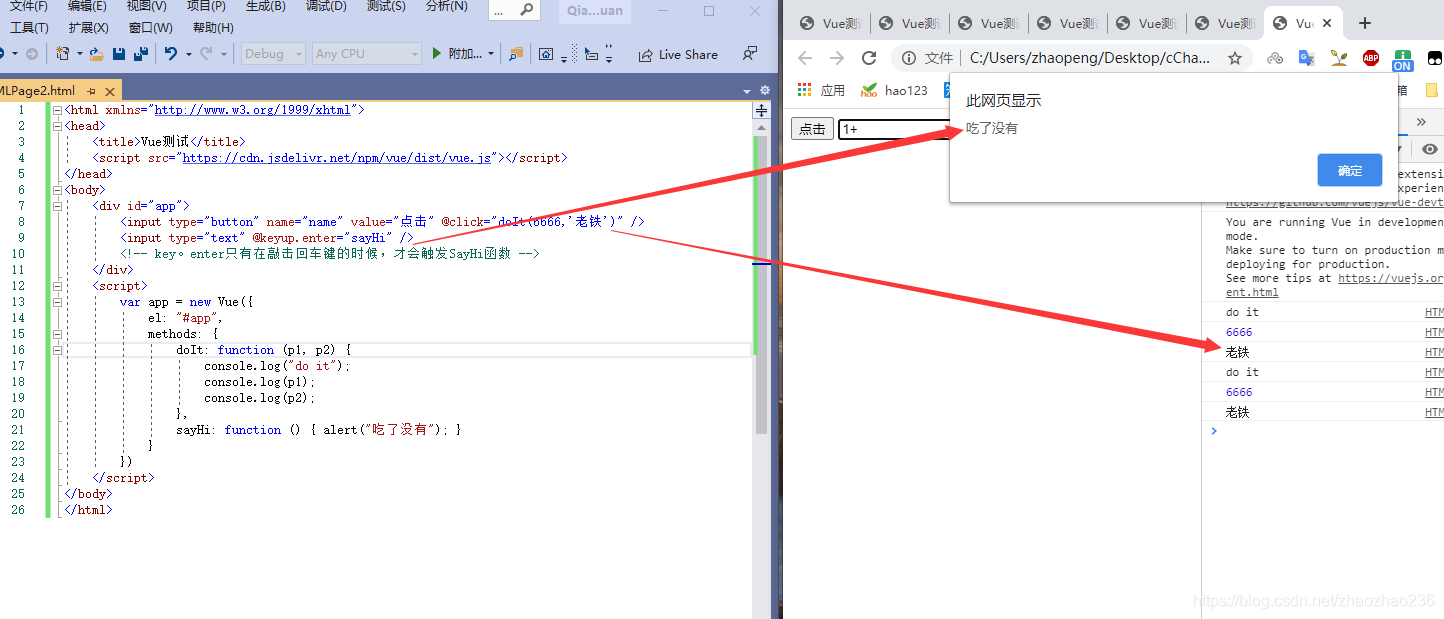Collapse the div app block on line 7
1444x619 pixels.
click(x=57, y=206)
